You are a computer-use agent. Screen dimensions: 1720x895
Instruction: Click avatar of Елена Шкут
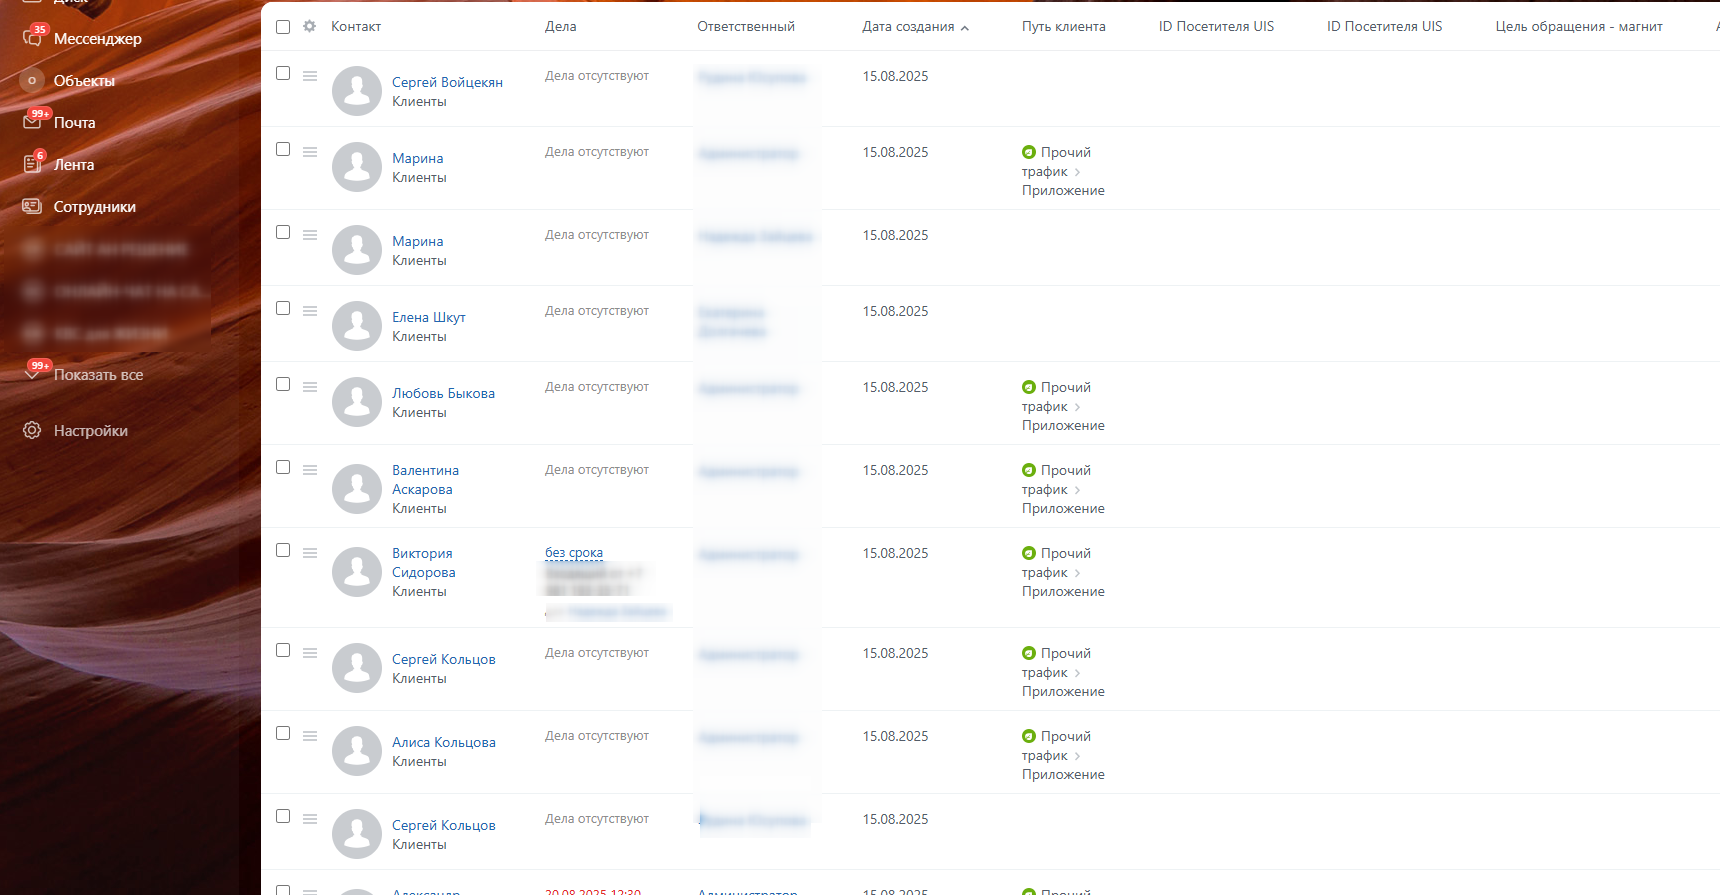click(357, 326)
